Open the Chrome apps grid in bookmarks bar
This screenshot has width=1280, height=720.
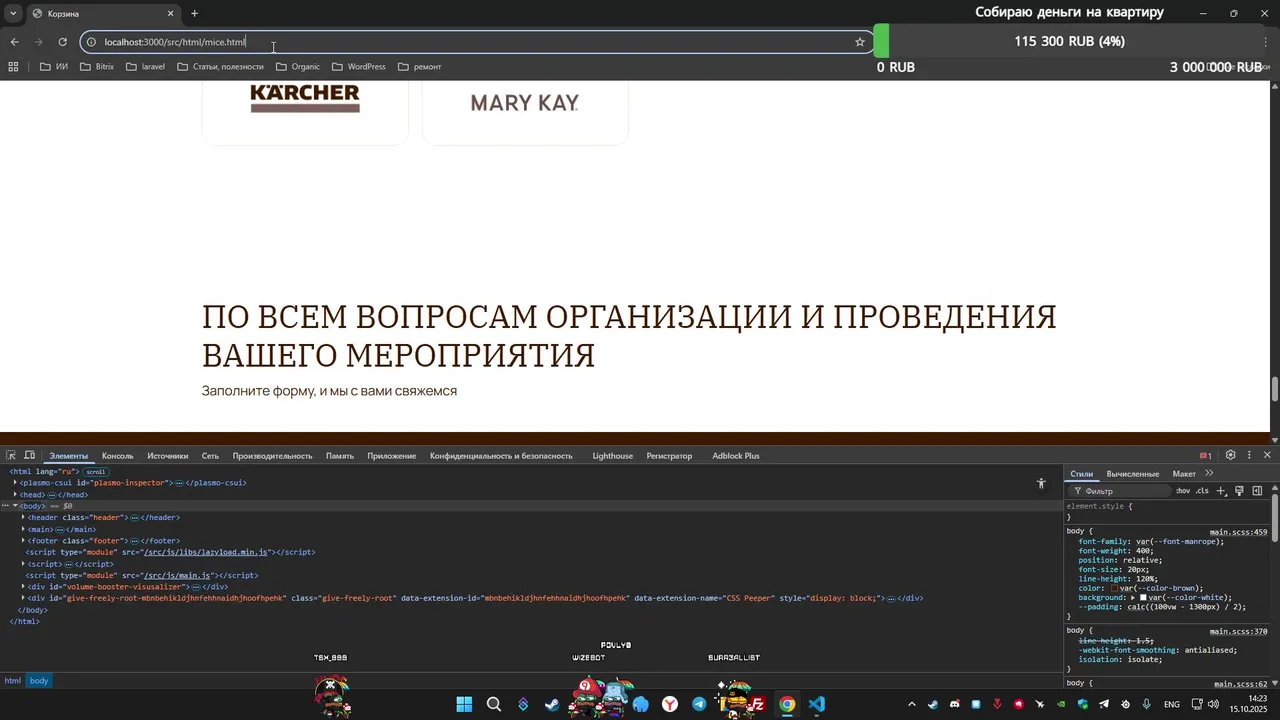[13, 67]
